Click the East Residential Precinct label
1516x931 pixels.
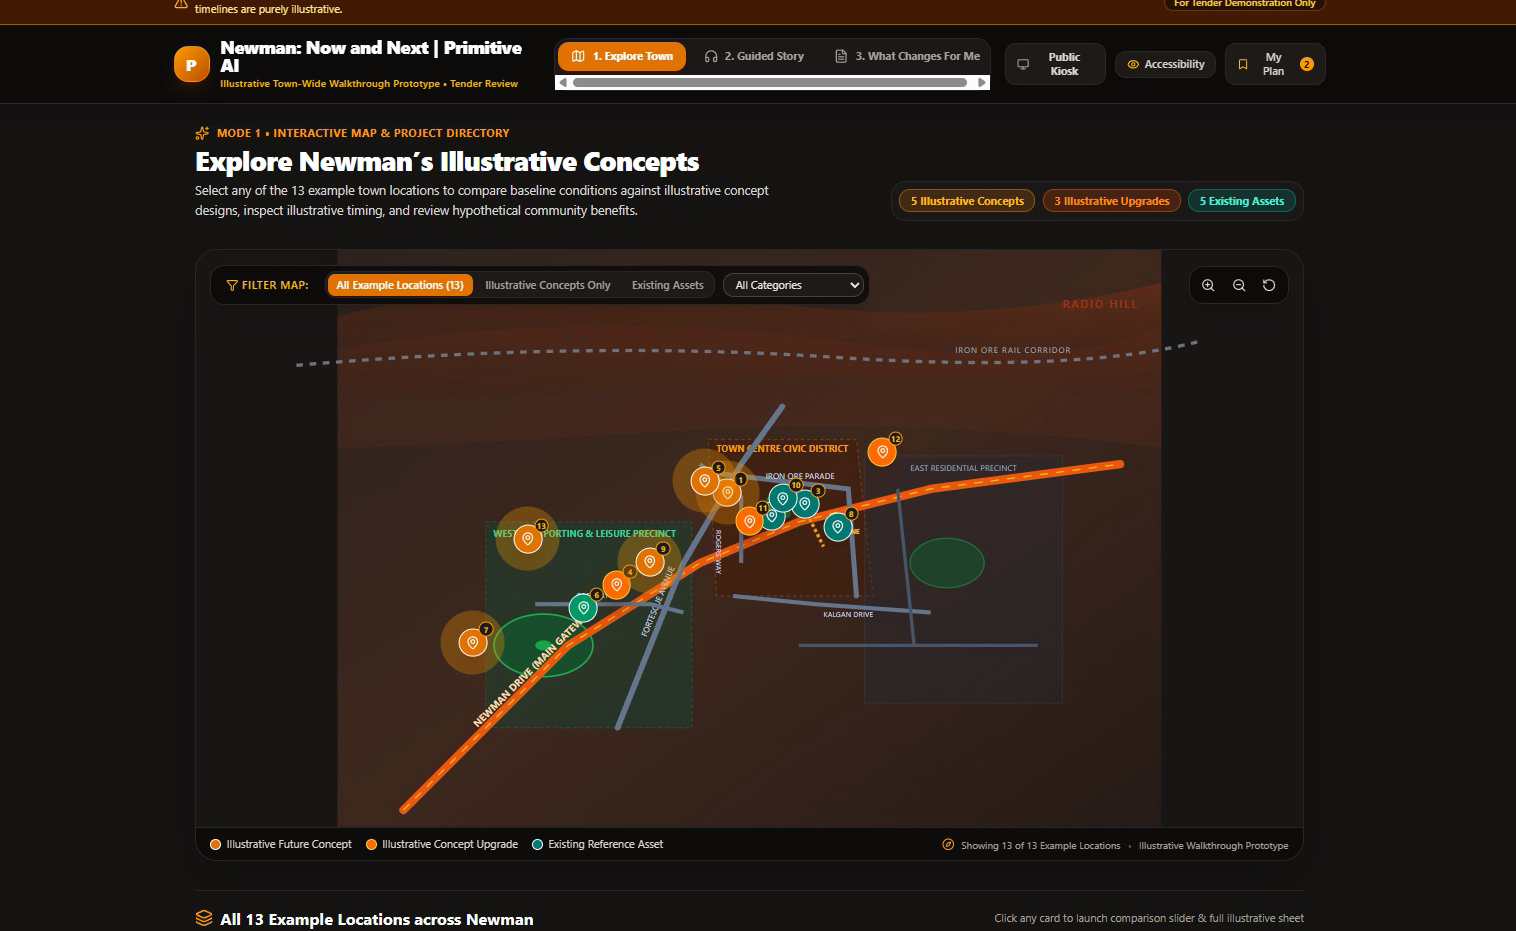[x=963, y=468]
